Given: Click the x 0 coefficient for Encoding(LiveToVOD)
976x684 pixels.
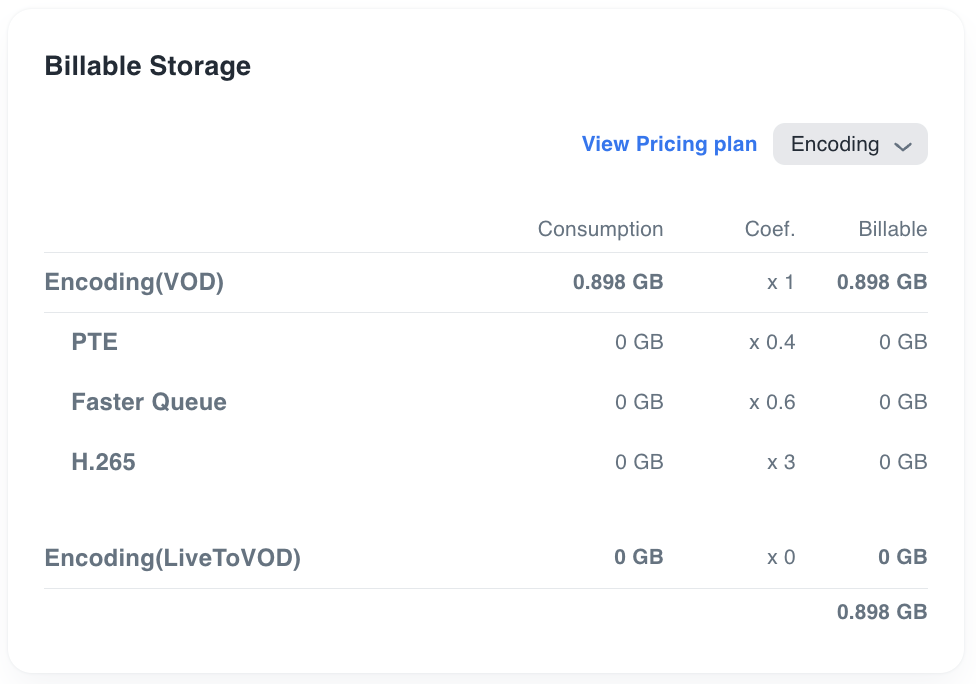Looking at the screenshot, I should coord(781,557).
